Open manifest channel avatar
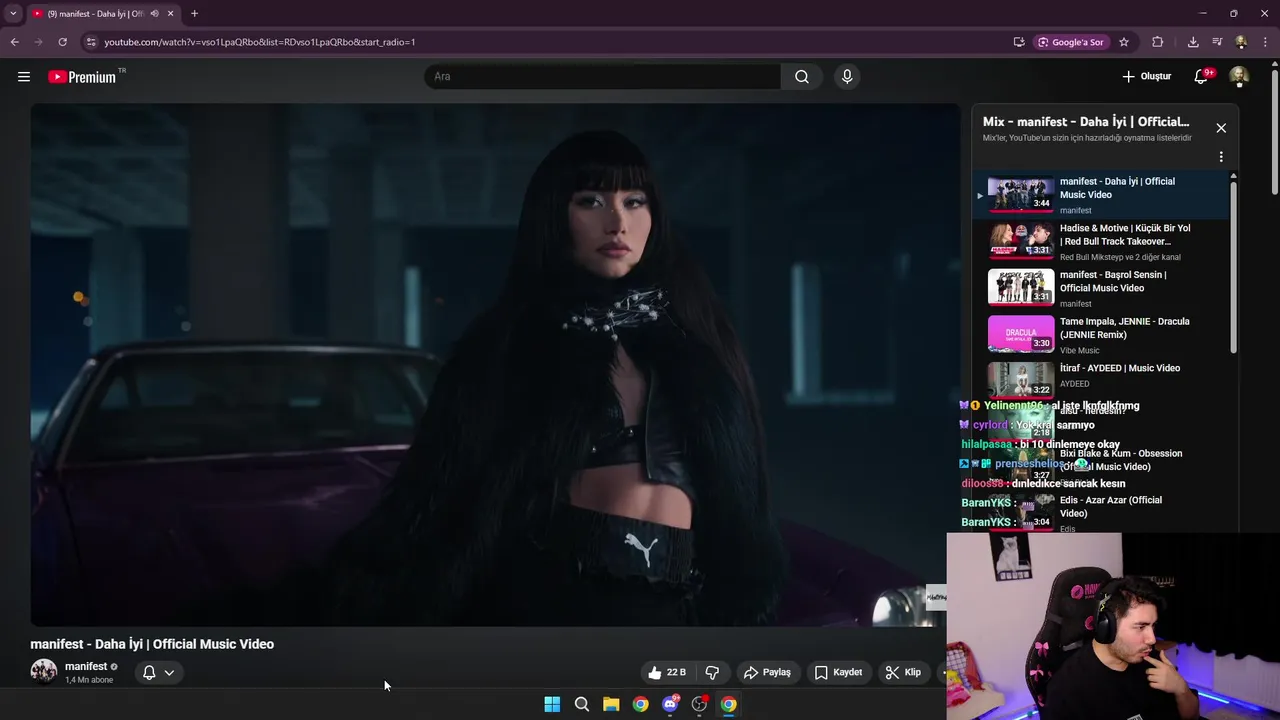The width and height of the screenshot is (1280, 720). 44,671
